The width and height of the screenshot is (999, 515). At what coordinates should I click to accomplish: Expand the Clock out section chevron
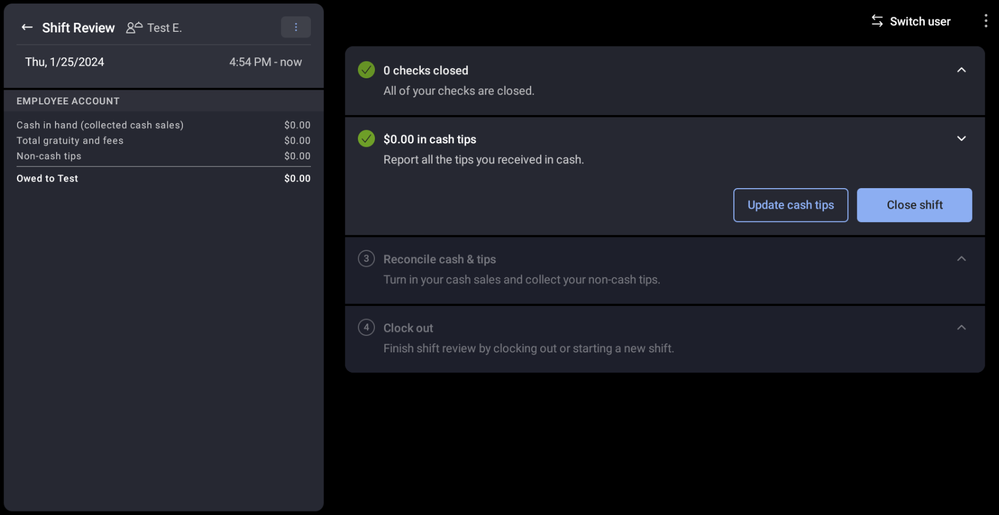click(x=961, y=328)
